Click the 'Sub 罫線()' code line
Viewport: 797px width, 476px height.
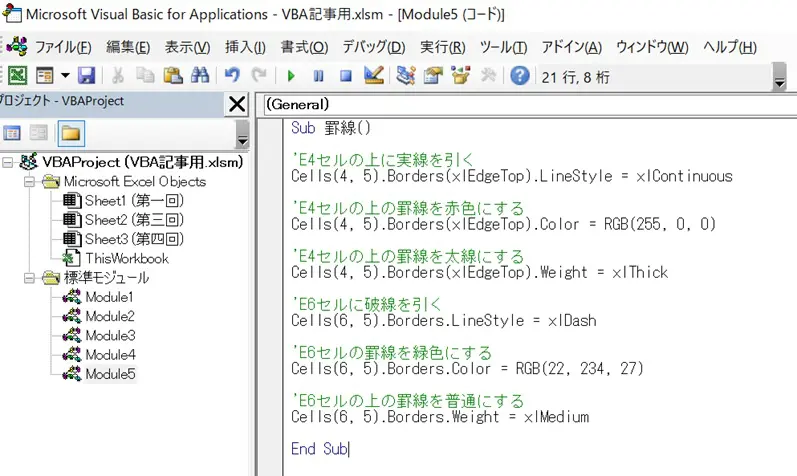point(331,128)
